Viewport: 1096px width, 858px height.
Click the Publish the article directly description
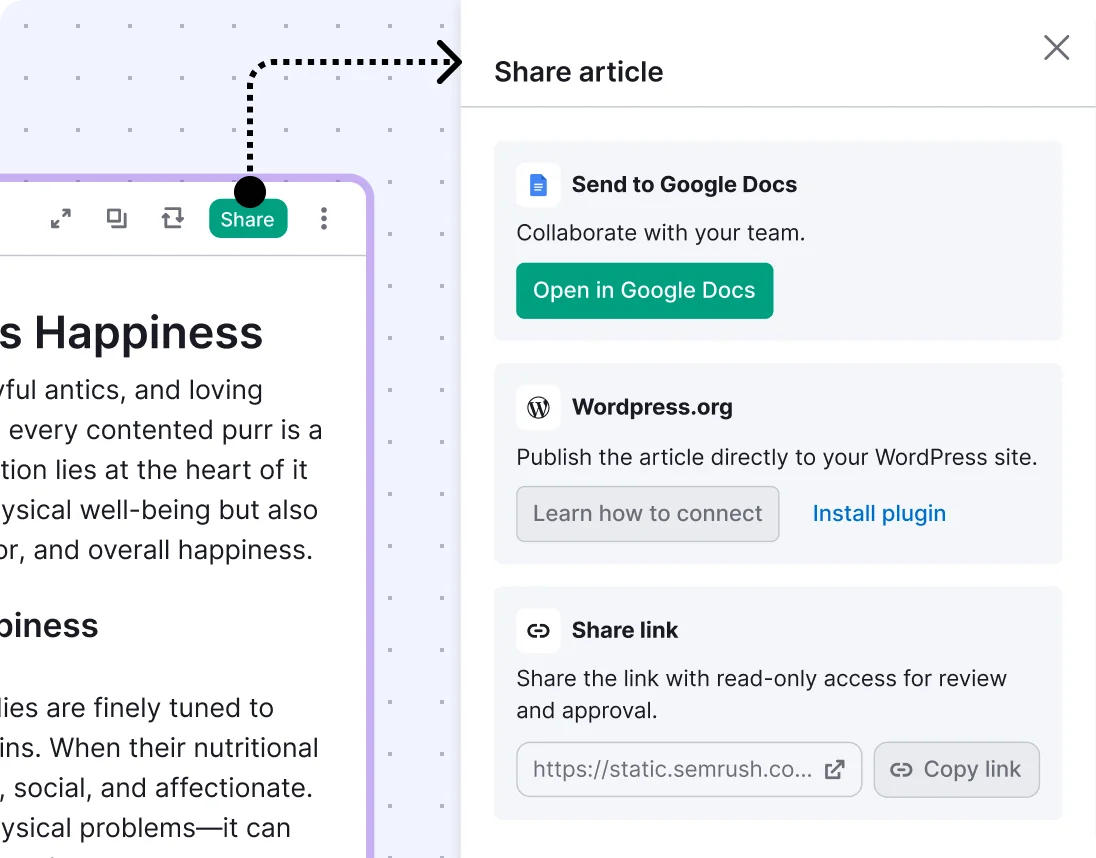(x=777, y=457)
